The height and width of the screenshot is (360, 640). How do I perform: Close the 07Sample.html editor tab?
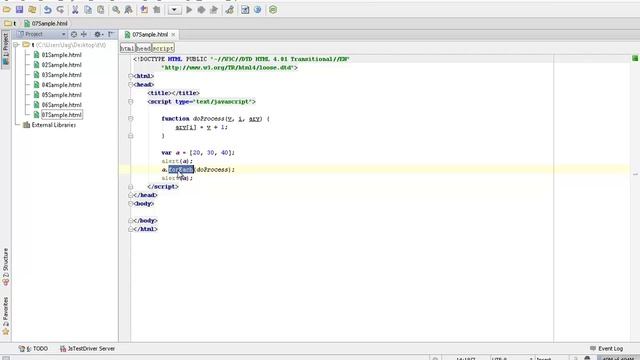click(x=173, y=35)
